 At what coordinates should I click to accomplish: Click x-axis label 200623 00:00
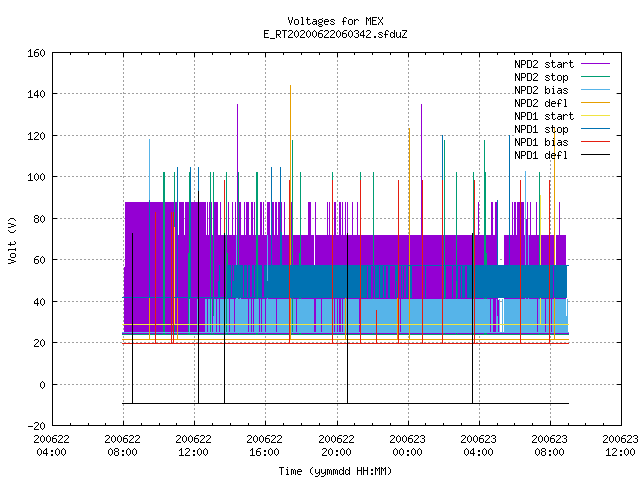tap(407, 446)
